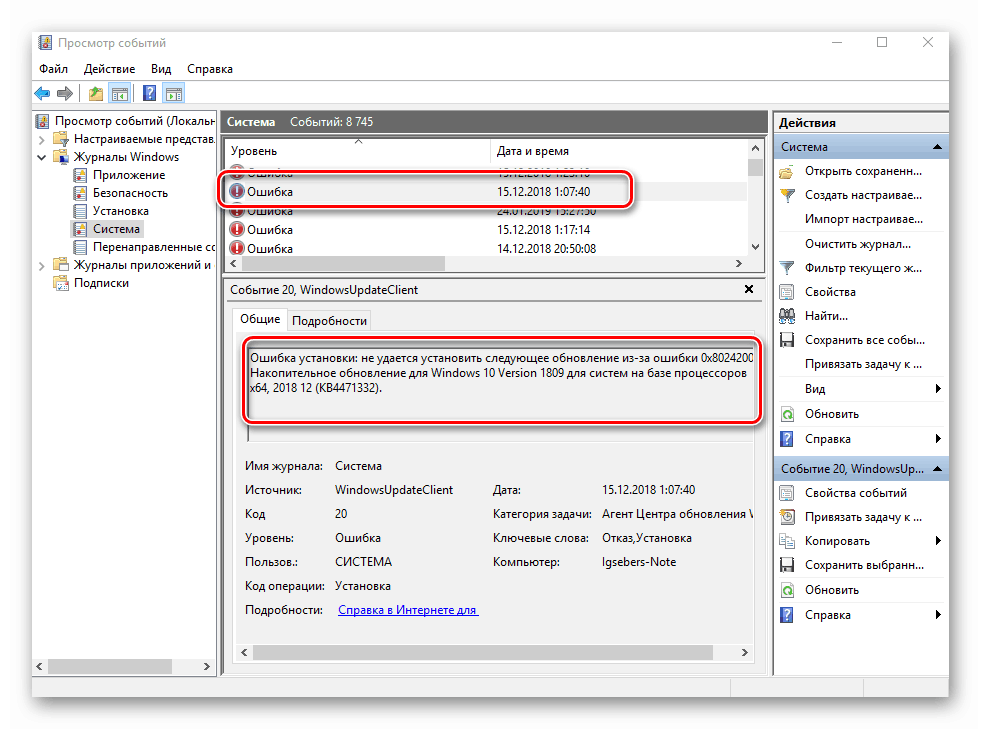Click Очистить журнал... action
Image resolution: width=981 pixels, height=729 pixels.
[x=857, y=244]
